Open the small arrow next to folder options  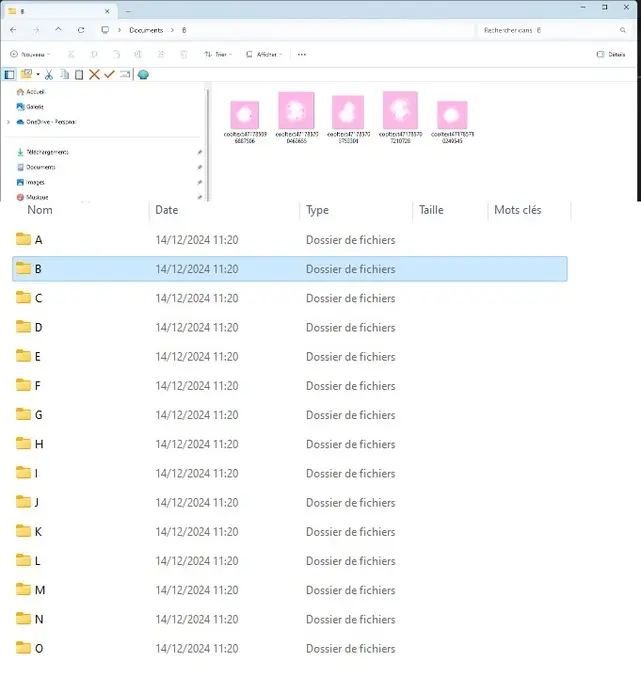point(38,75)
